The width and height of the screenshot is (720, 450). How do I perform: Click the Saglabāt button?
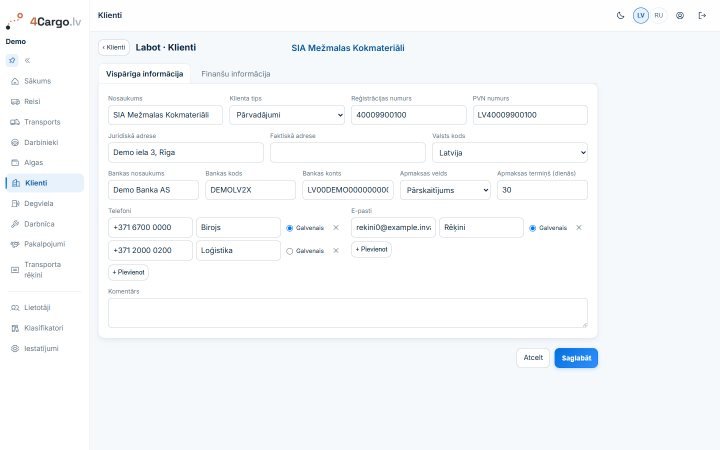[576, 358]
